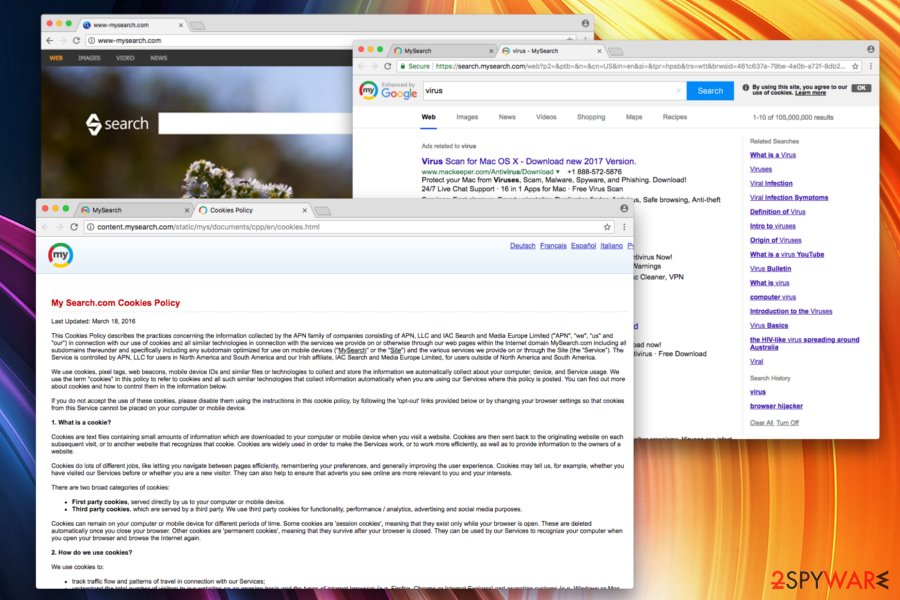
Task: Open the Images results tab
Action: pyautogui.click(x=467, y=117)
